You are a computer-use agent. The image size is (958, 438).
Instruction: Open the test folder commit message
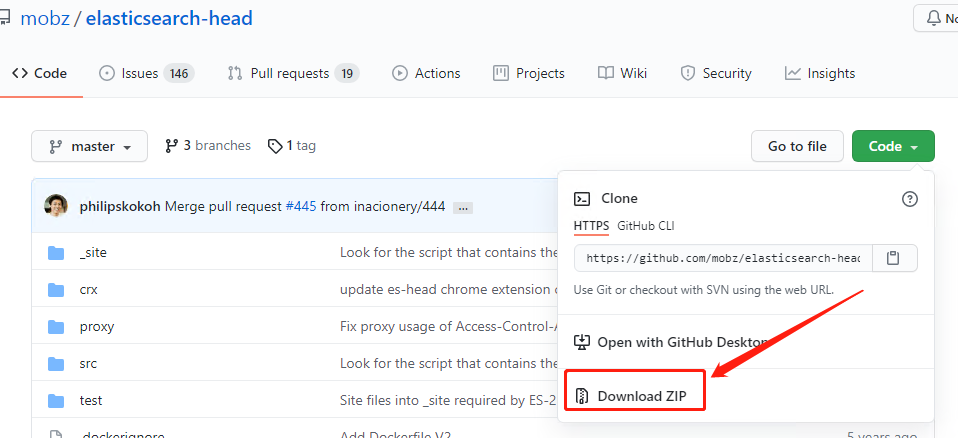tap(448, 401)
